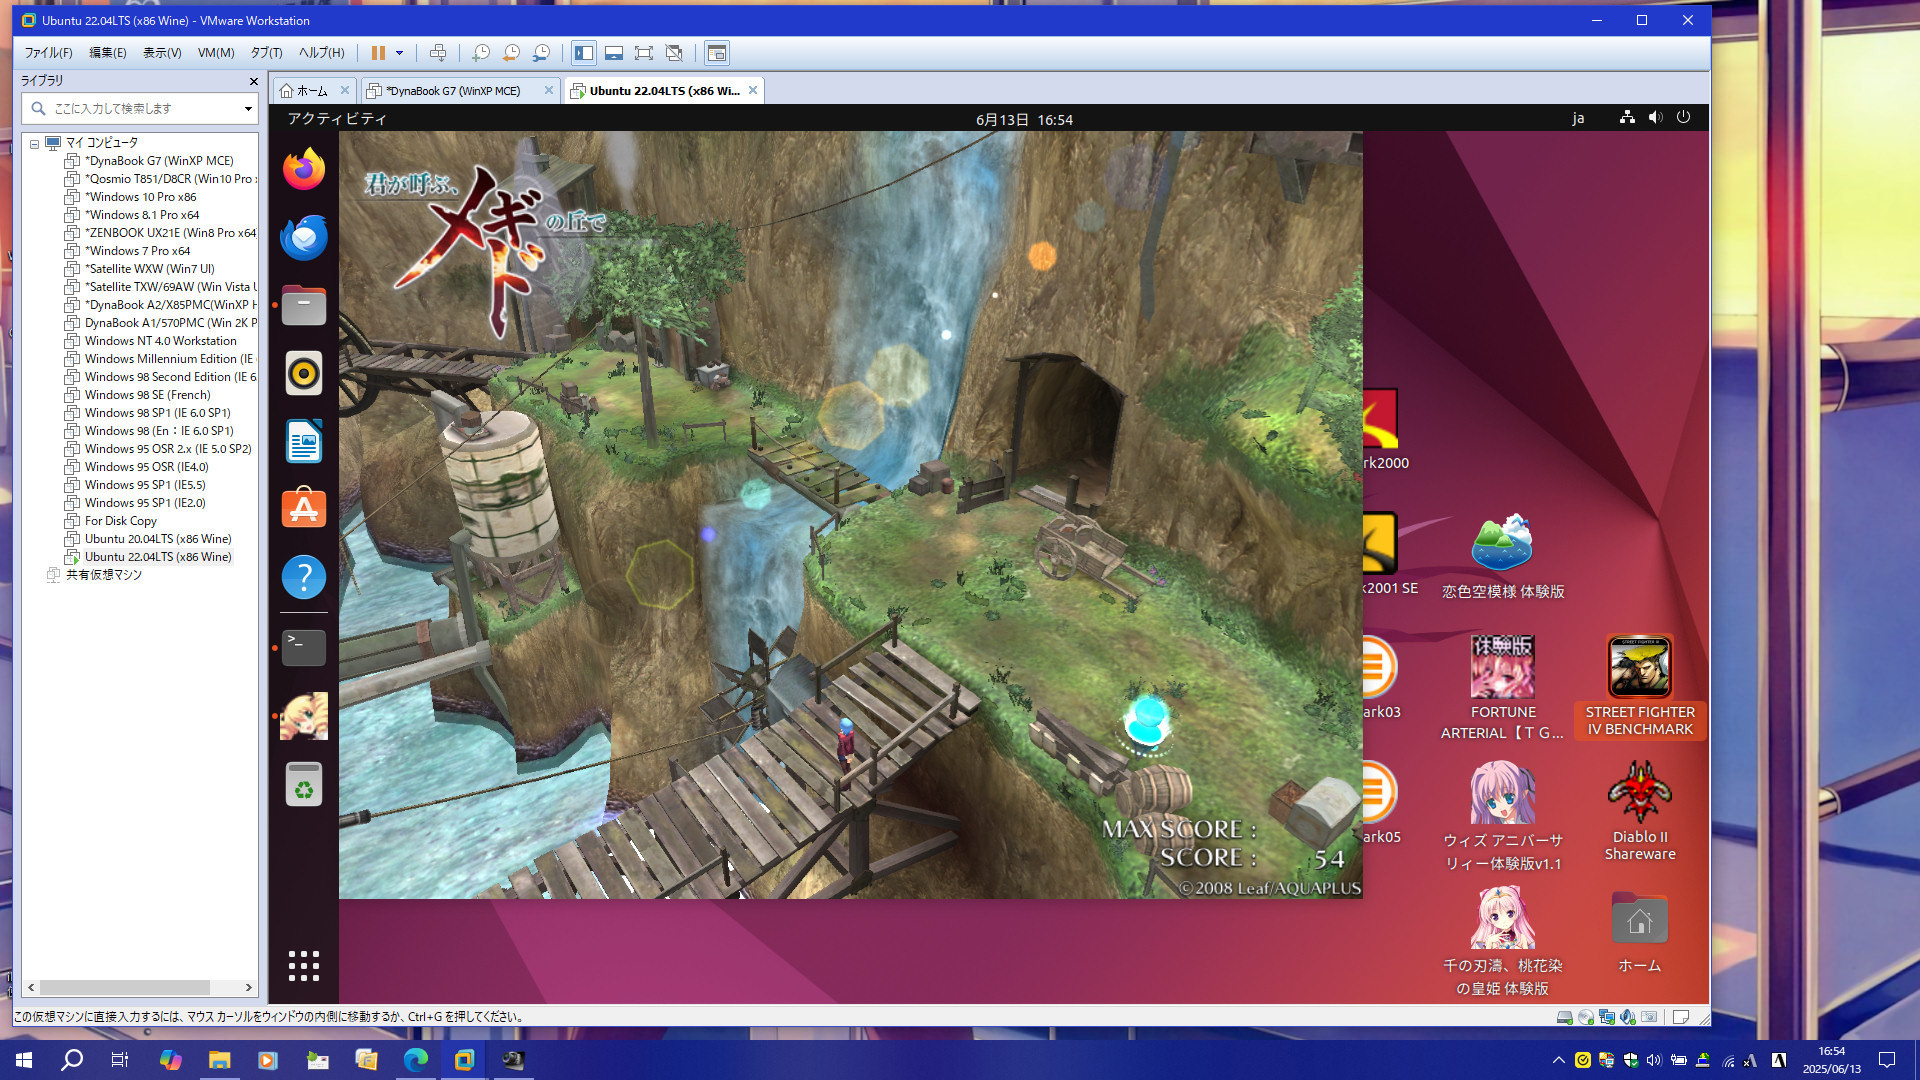Open the clock showing 6月13日 16:54
The height and width of the screenshot is (1080, 1920).
[x=1024, y=119]
